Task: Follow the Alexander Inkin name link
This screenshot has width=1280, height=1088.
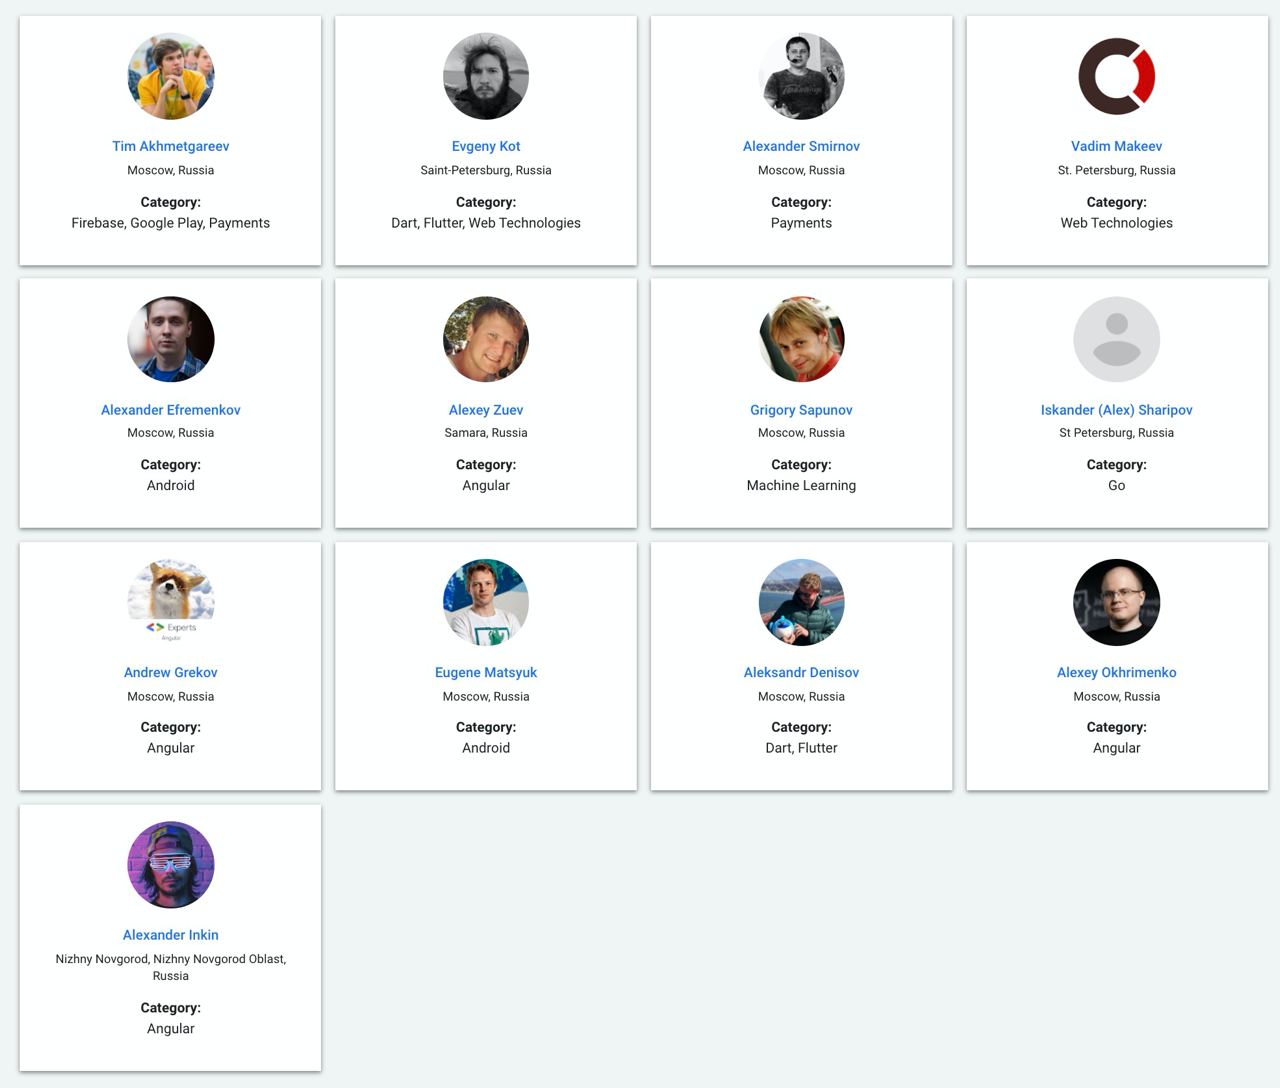Action: point(171,935)
